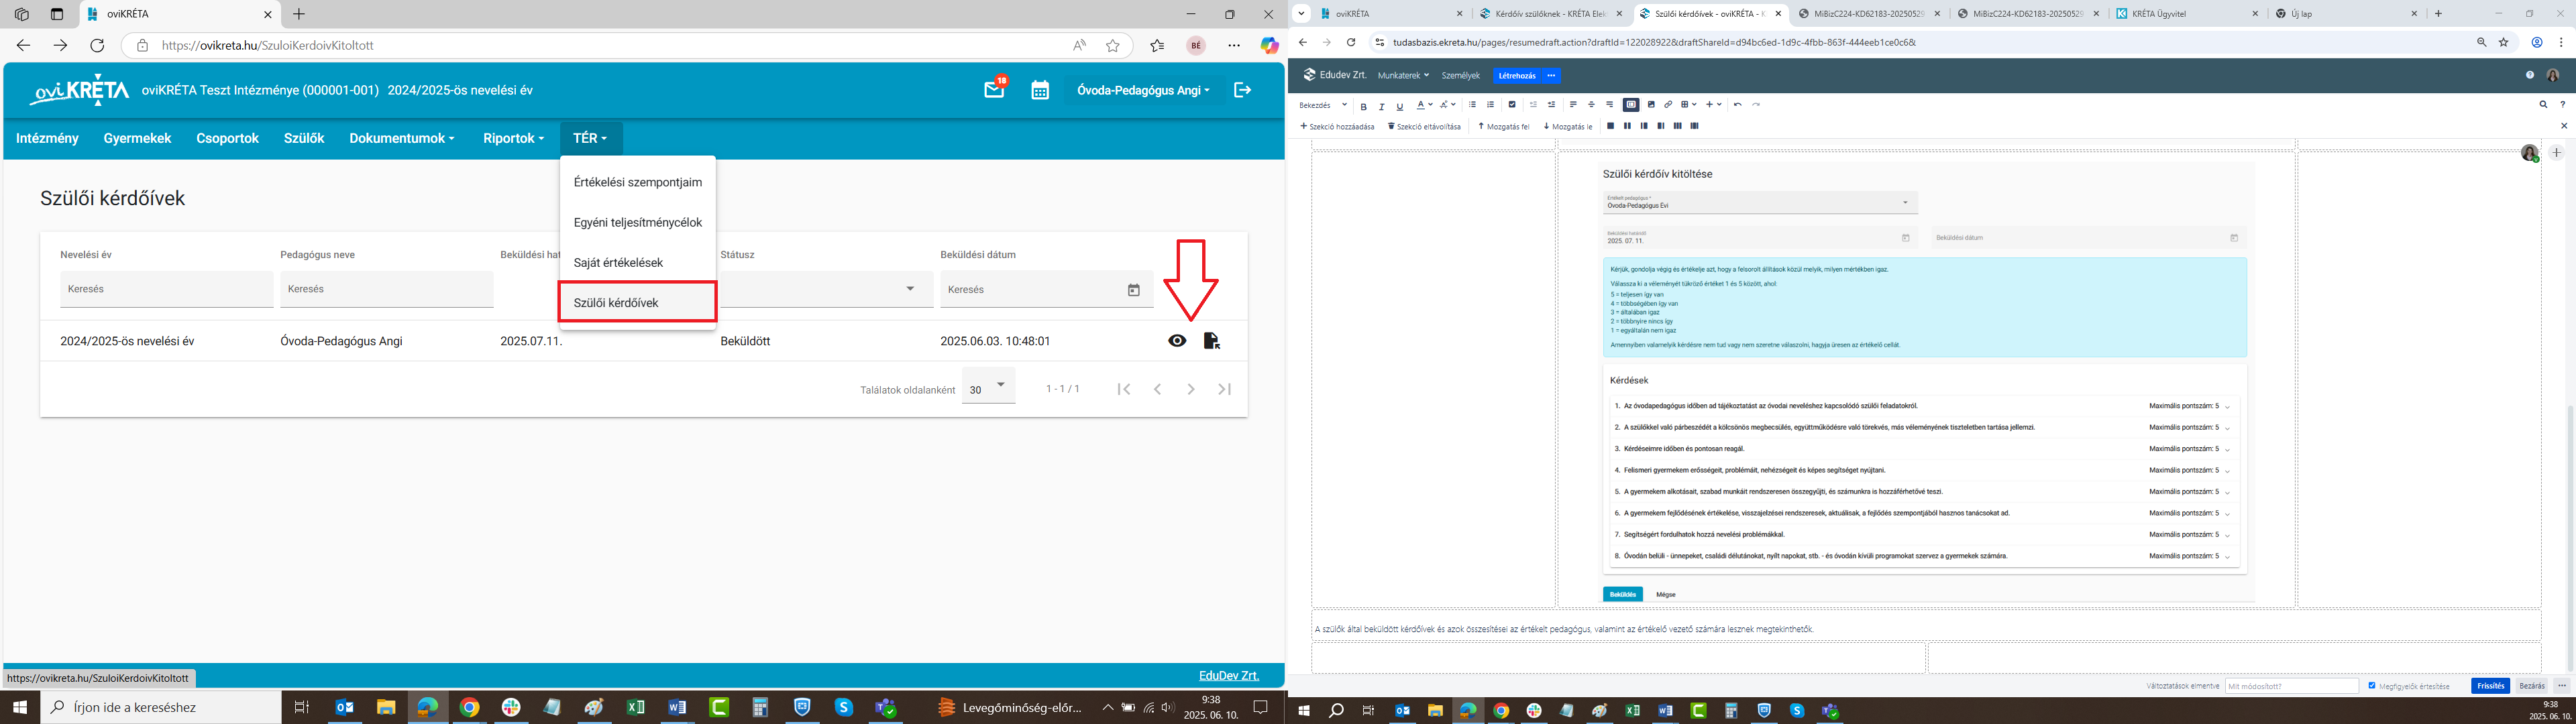The height and width of the screenshot is (724, 2576).
Task: Click the Frissítés button
Action: [x=2490, y=686]
